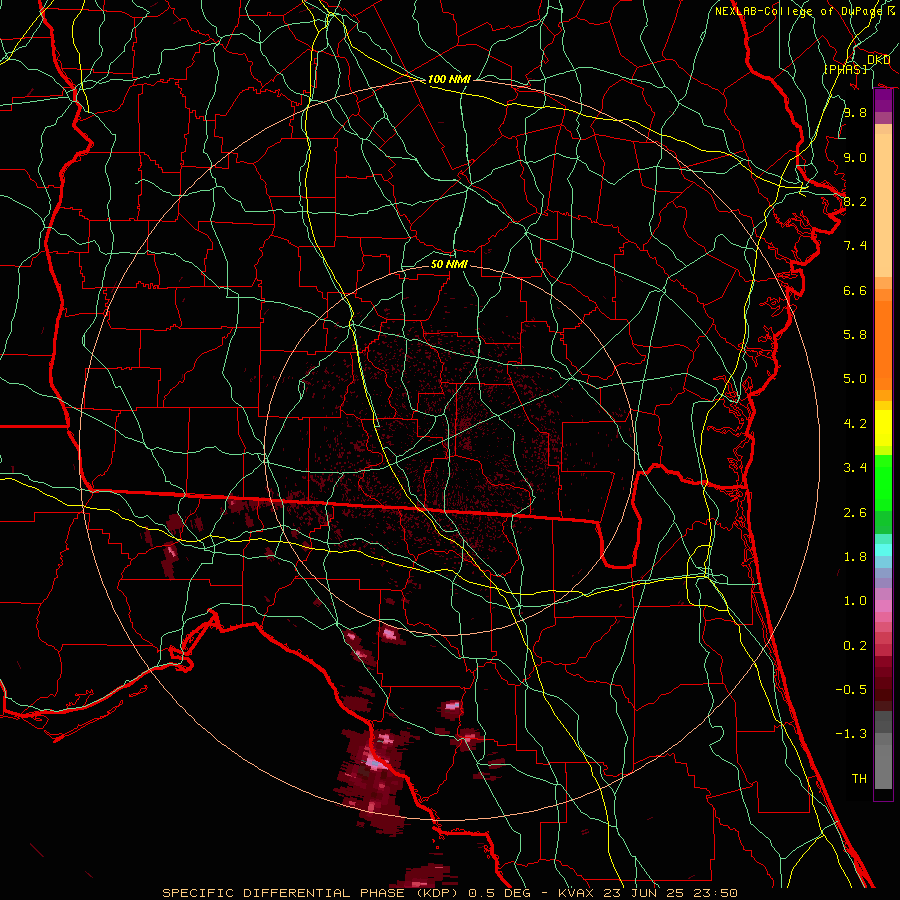Click the bright green band of the color scale
Viewport: 900px width, 900px height.
pos(883,482)
